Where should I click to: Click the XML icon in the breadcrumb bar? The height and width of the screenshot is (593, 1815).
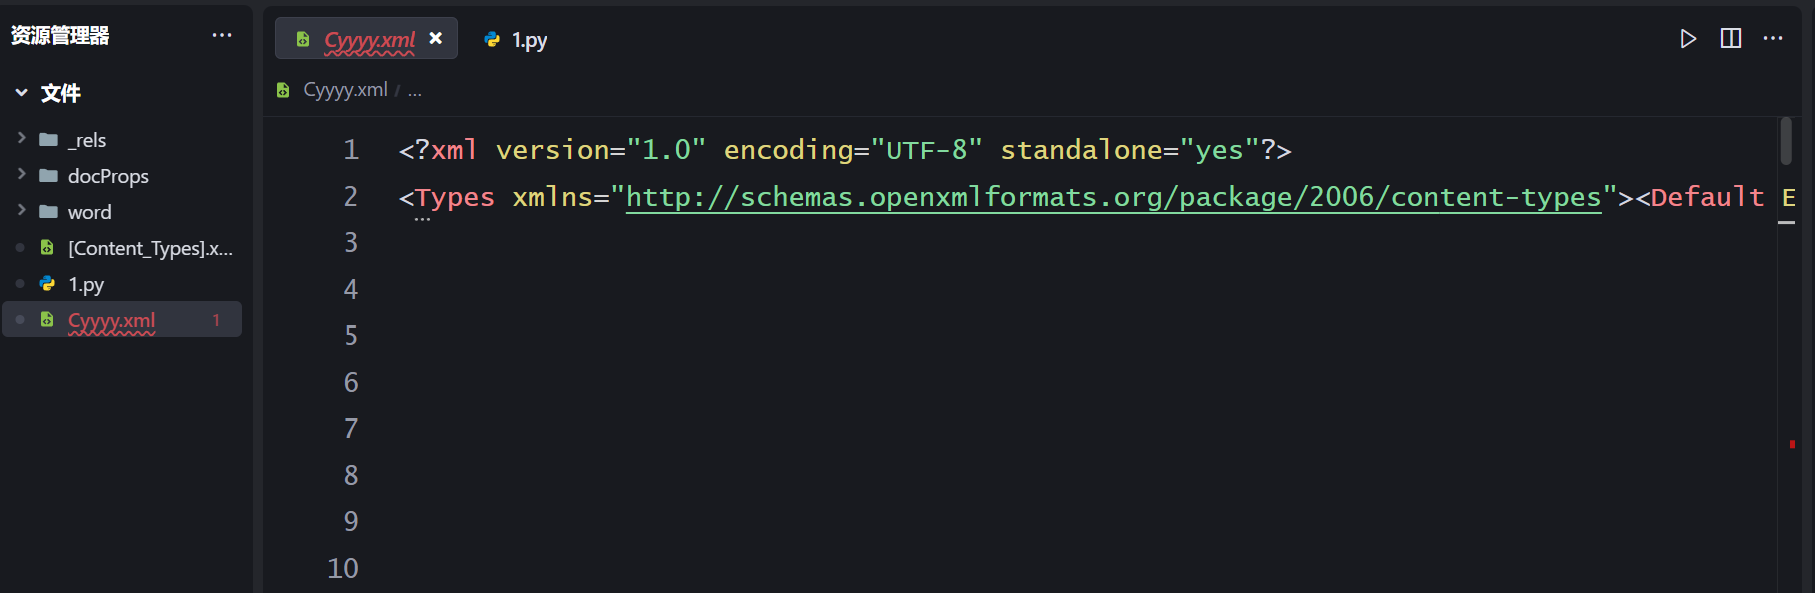point(283,90)
